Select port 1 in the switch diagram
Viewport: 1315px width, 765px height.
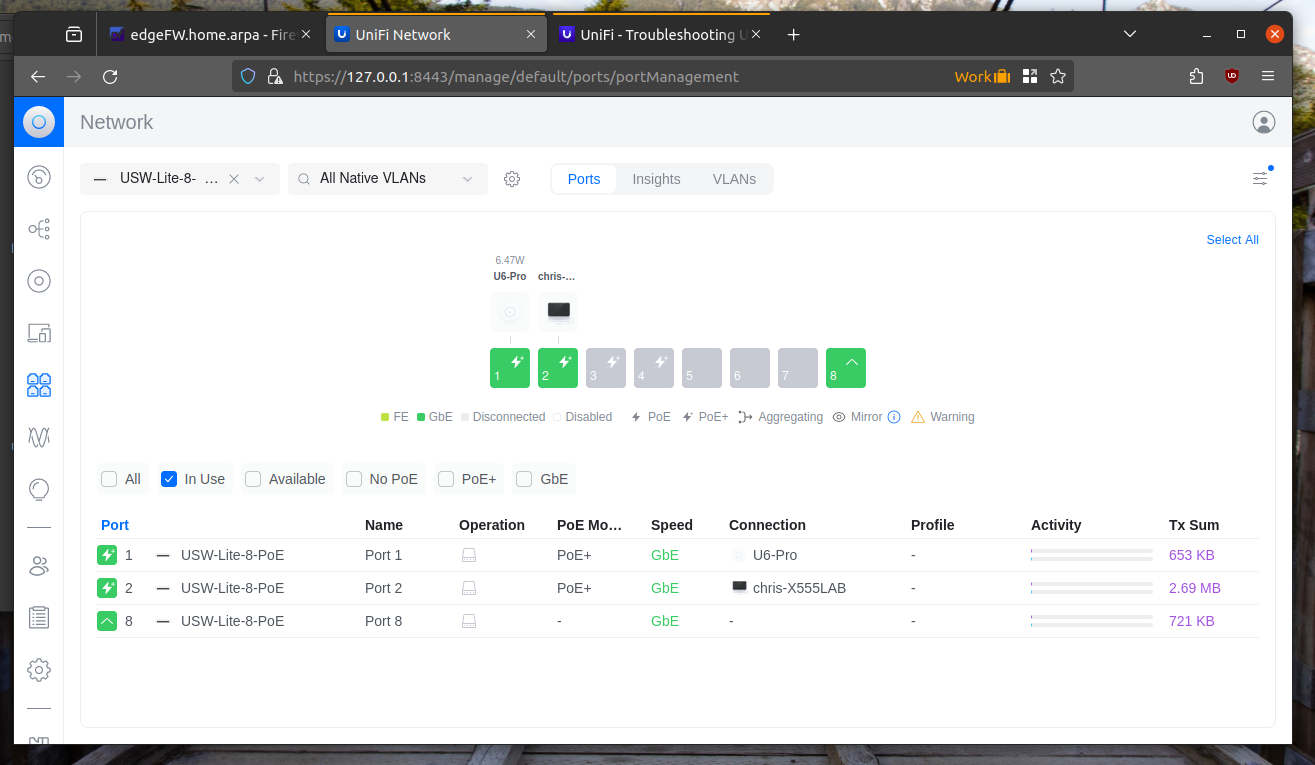pos(510,368)
